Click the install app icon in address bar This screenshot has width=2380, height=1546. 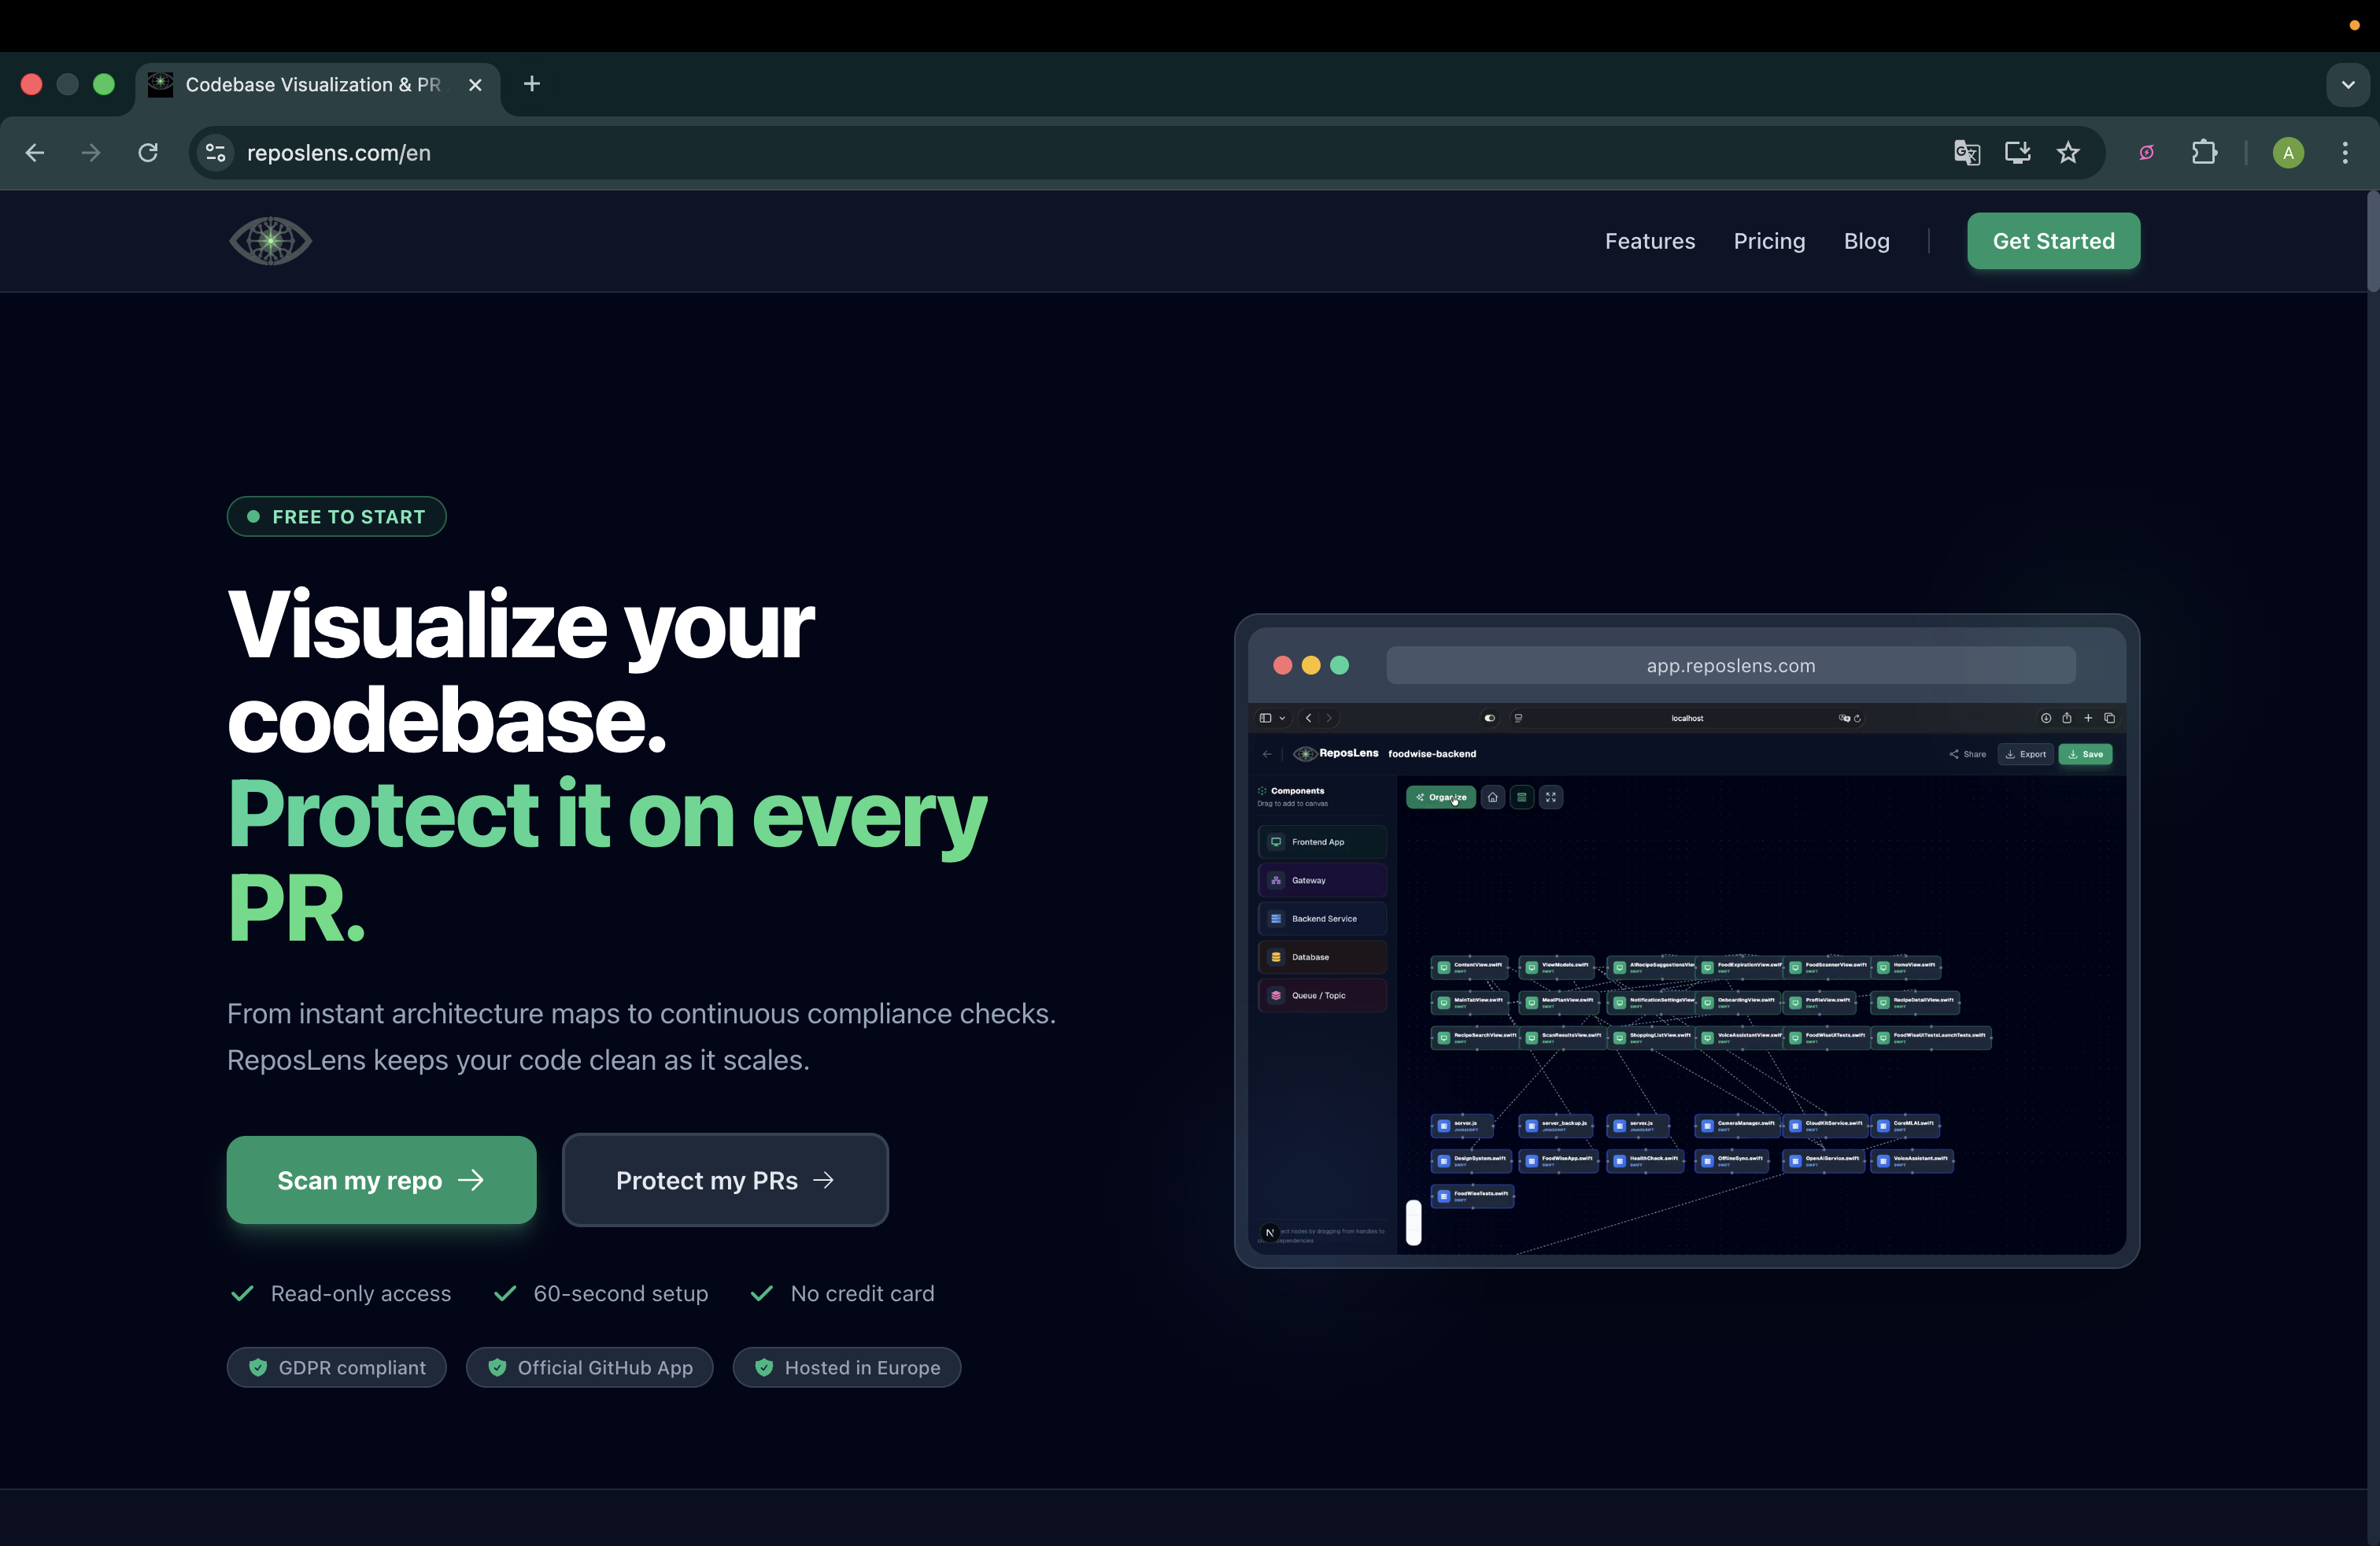(x=2017, y=153)
